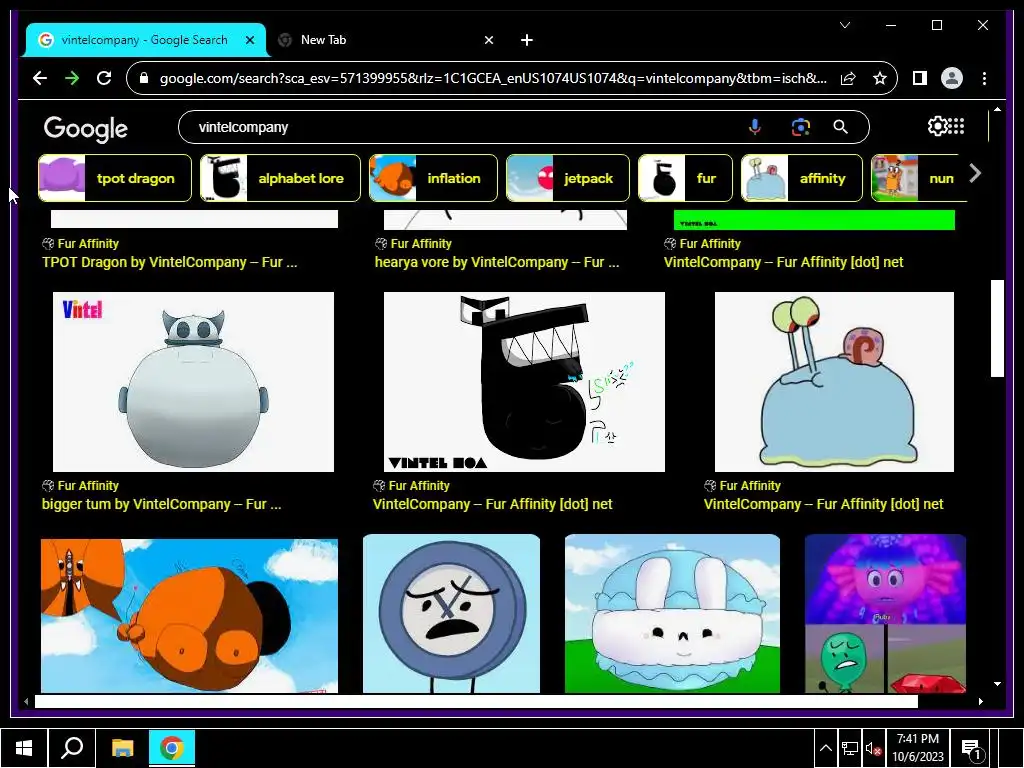Open Fur Affinity source above TPOT Dragon
Screen dimensions: 1024x768
[x=80, y=244]
